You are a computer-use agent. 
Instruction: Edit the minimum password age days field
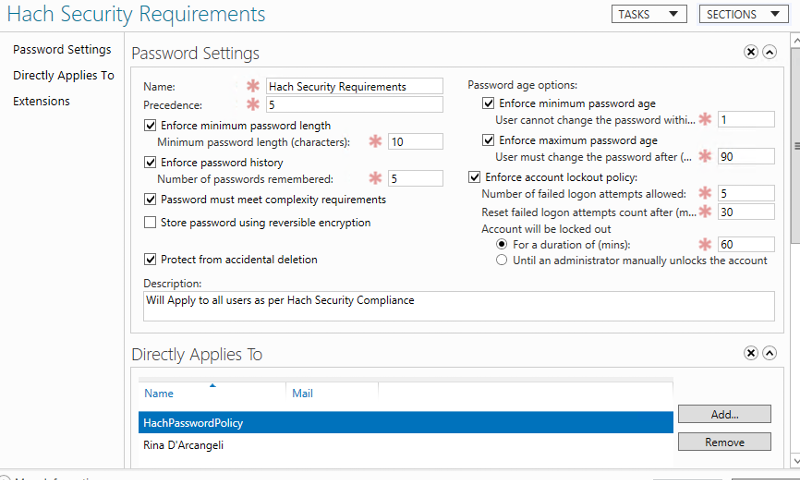tap(746, 119)
